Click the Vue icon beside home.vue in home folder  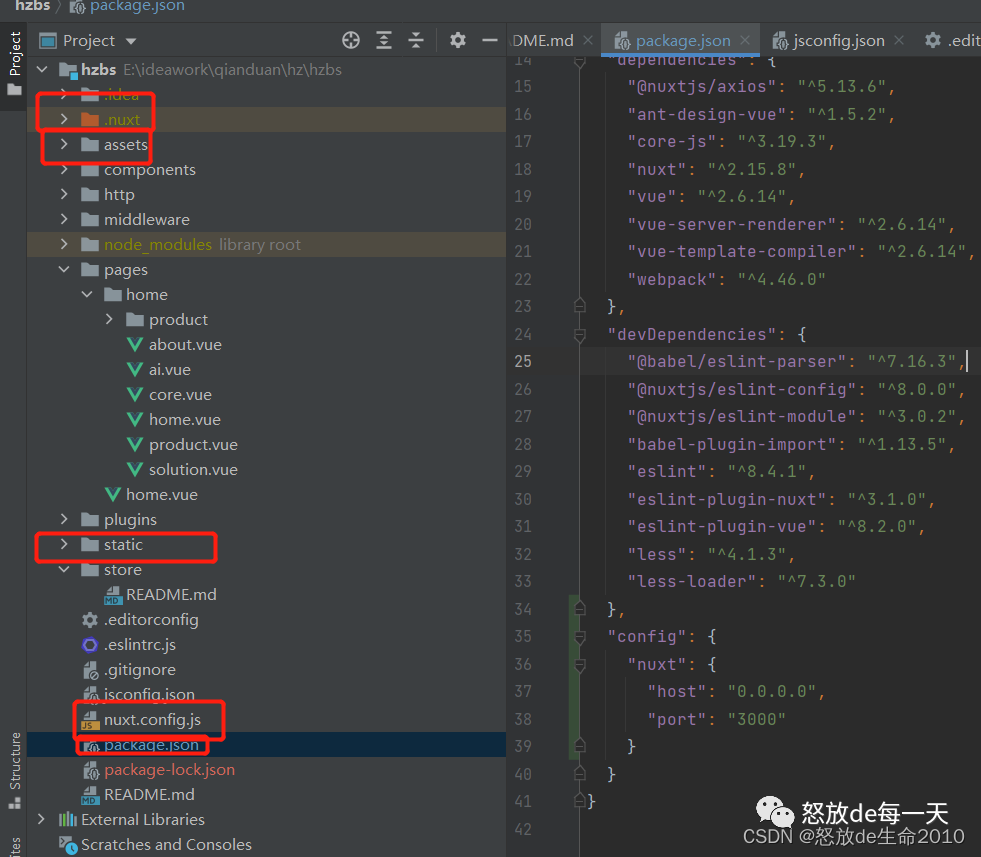click(135, 420)
